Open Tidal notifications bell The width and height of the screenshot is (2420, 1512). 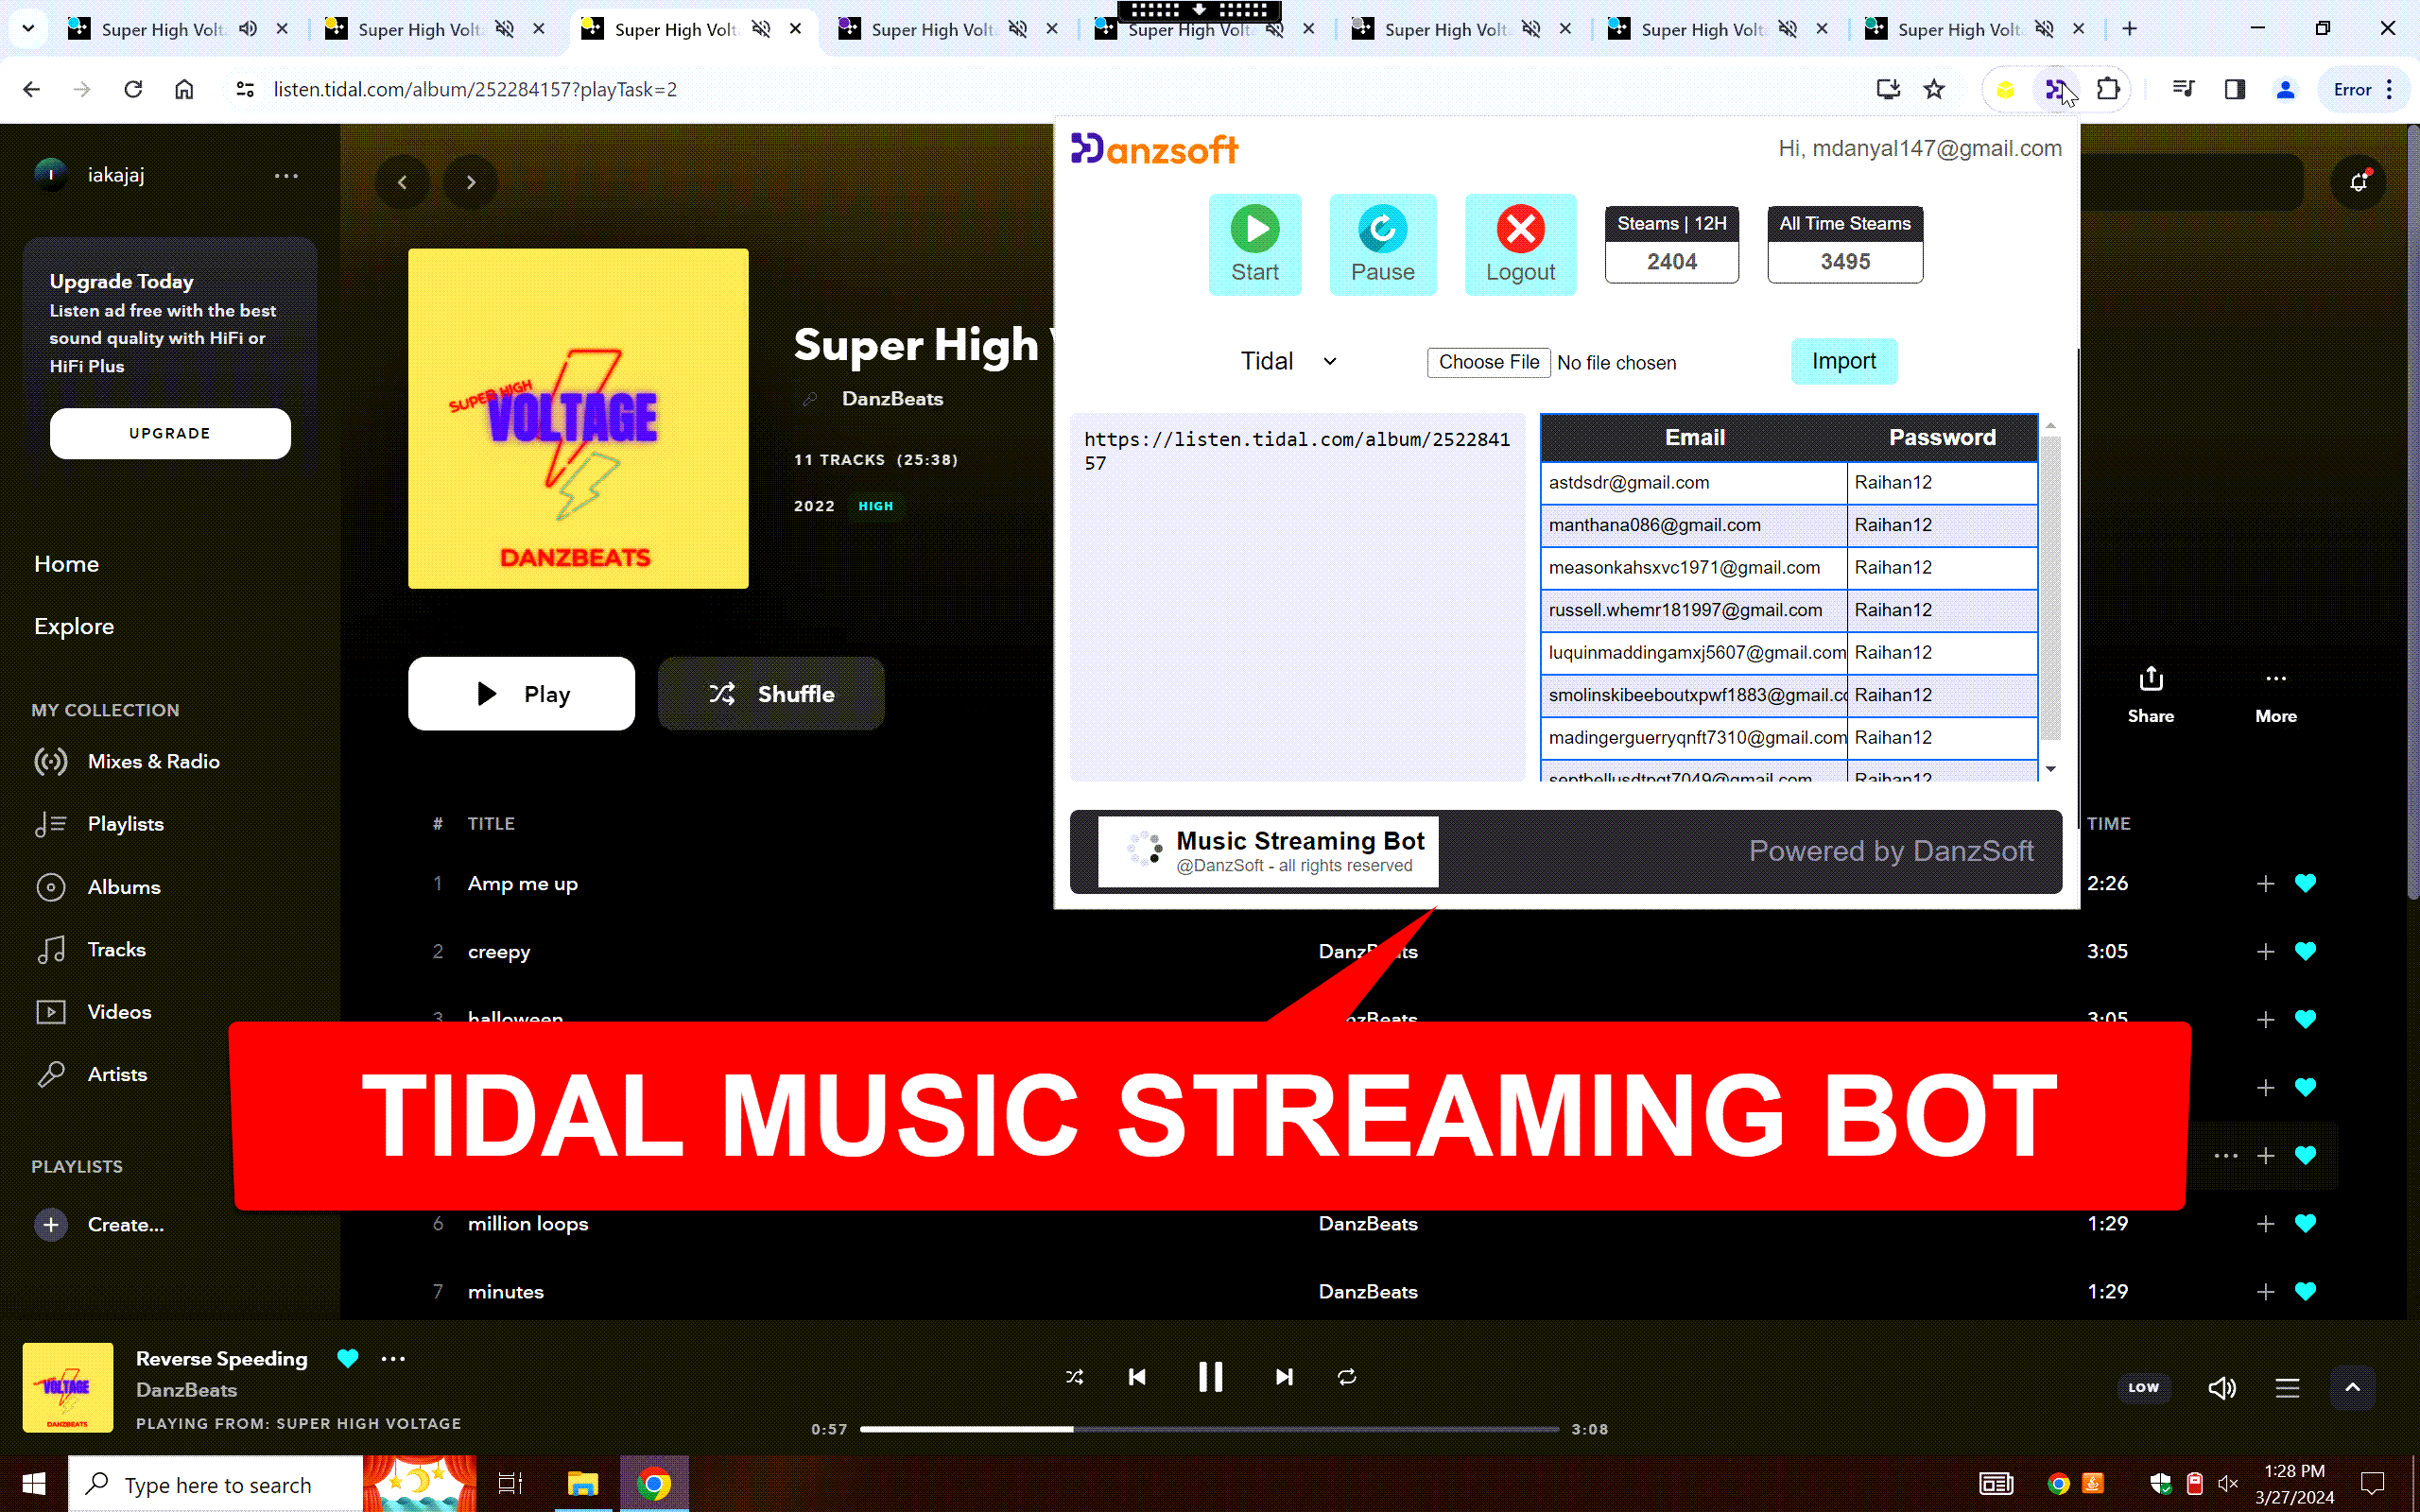point(2358,182)
